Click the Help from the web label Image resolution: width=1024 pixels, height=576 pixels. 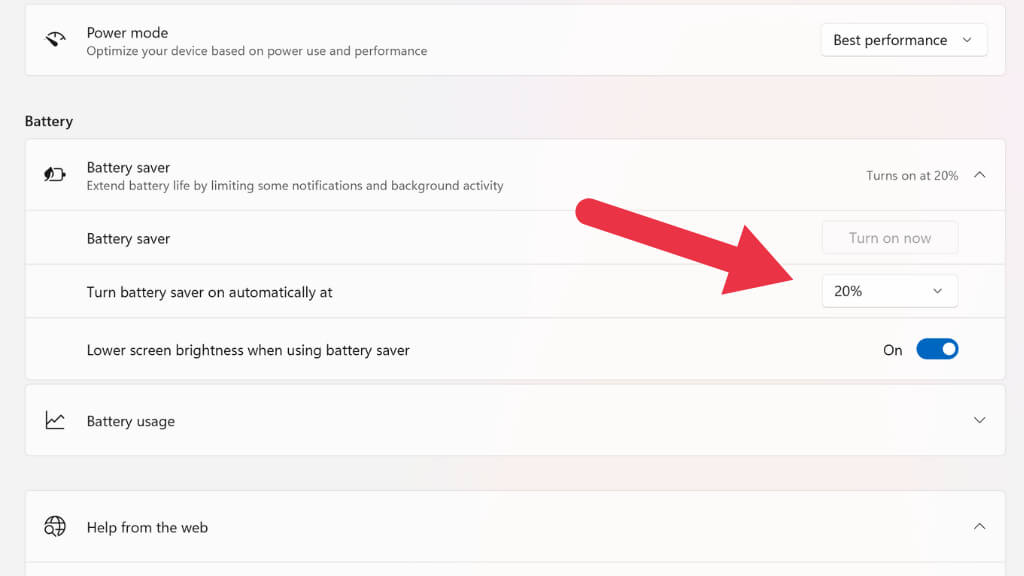pyautogui.click(x=147, y=528)
